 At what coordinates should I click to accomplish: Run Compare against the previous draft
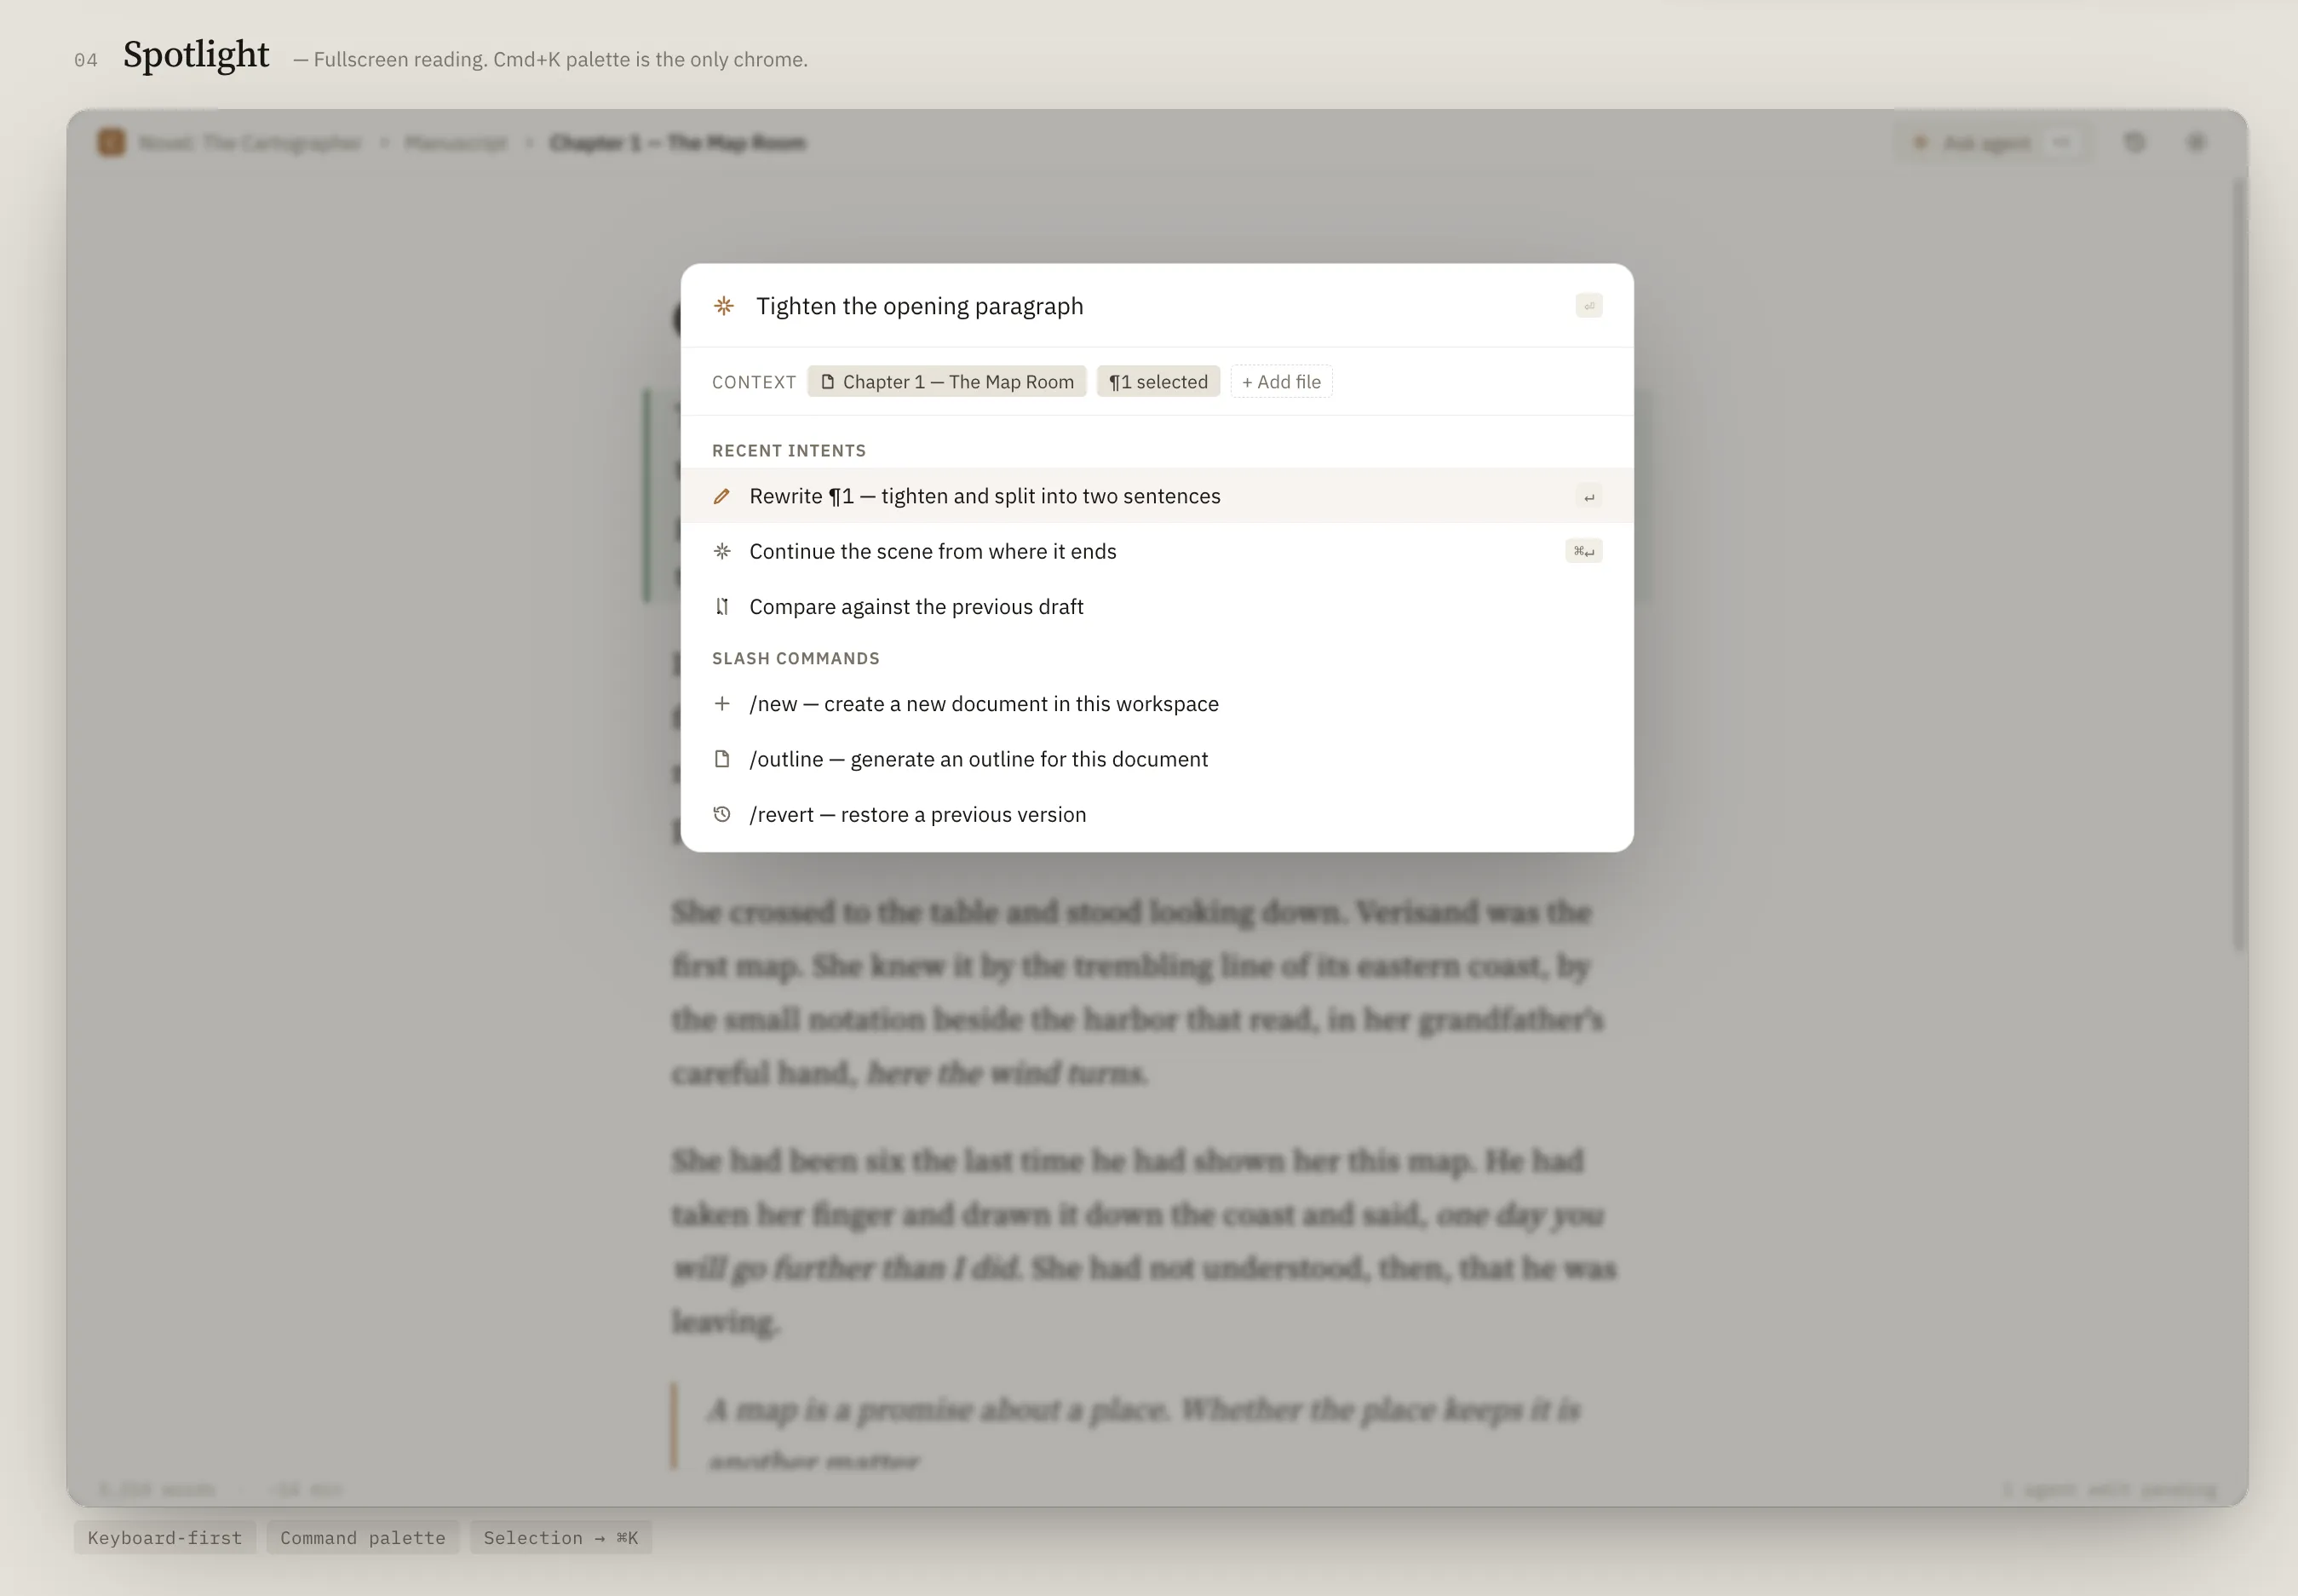[916, 606]
